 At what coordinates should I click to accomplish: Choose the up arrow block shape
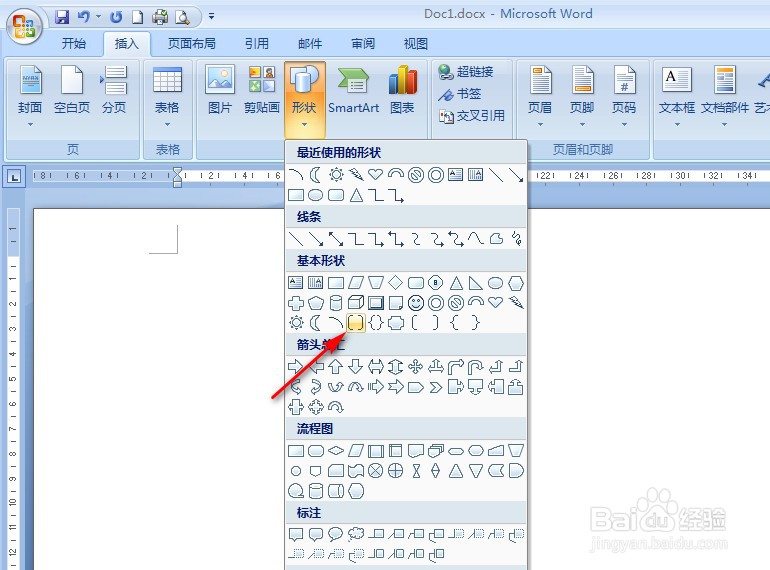(336, 367)
